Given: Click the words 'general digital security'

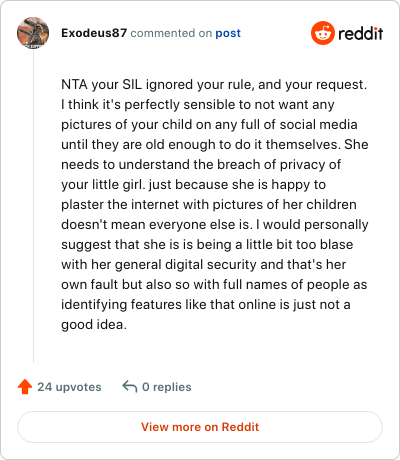Looking at the screenshot, I should (186, 265).
